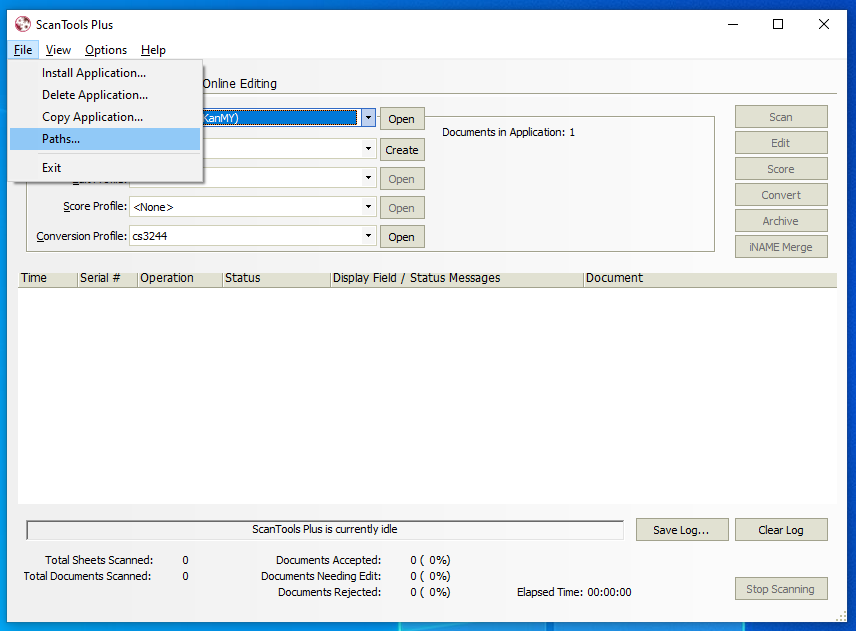
Task: Click the Save Log… button
Action: point(682,530)
